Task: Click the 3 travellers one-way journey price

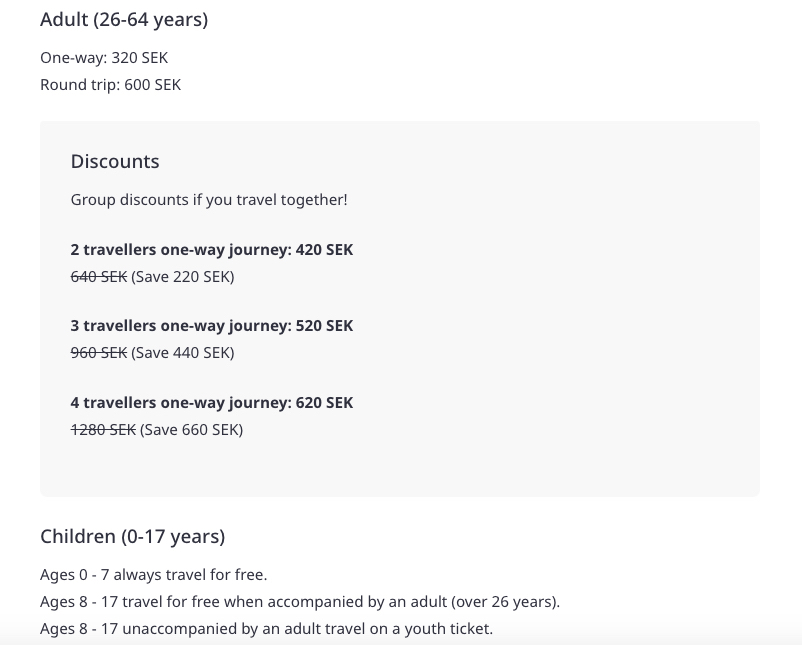Action: tap(212, 326)
